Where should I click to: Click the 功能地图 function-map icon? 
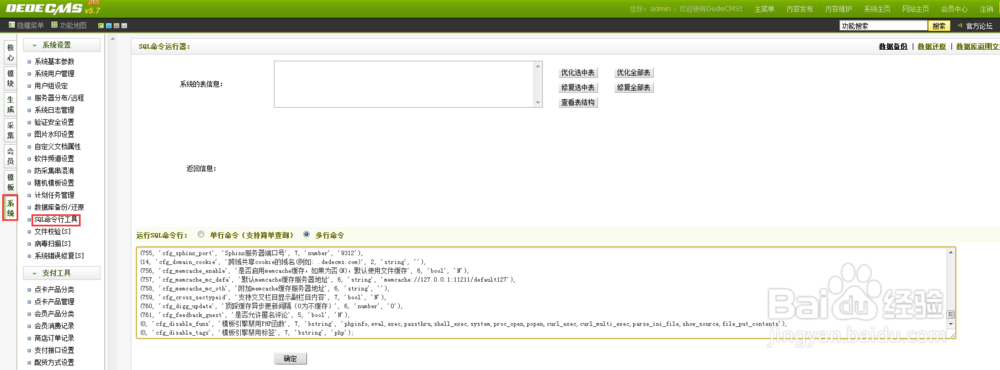(54, 26)
